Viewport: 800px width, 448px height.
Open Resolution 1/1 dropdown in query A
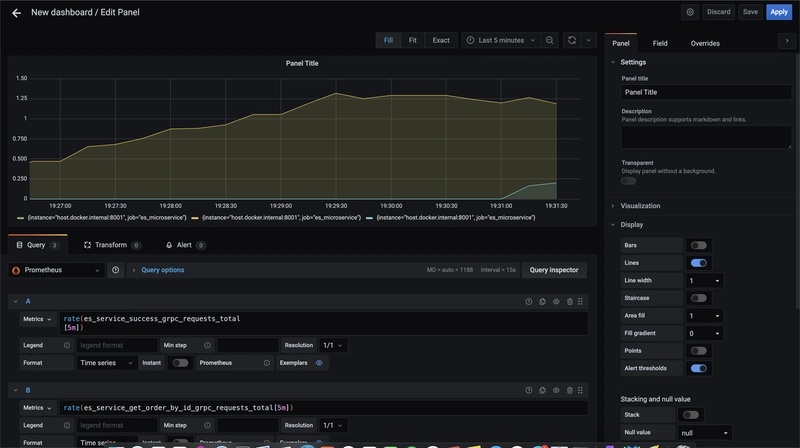pyautogui.click(x=333, y=345)
